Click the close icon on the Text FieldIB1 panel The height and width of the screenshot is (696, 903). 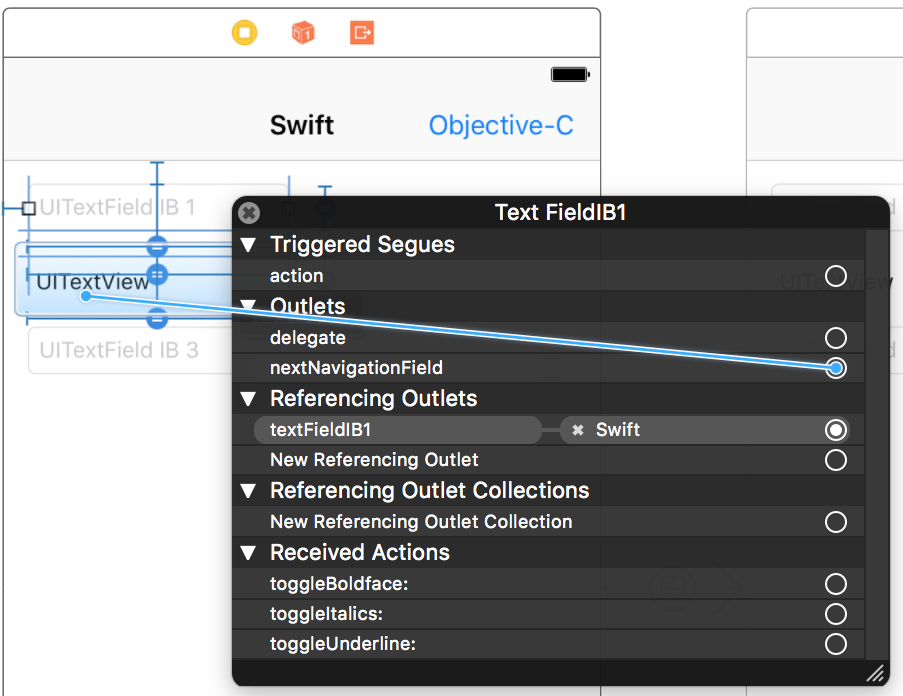pyautogui.click(x=247, y=212)
